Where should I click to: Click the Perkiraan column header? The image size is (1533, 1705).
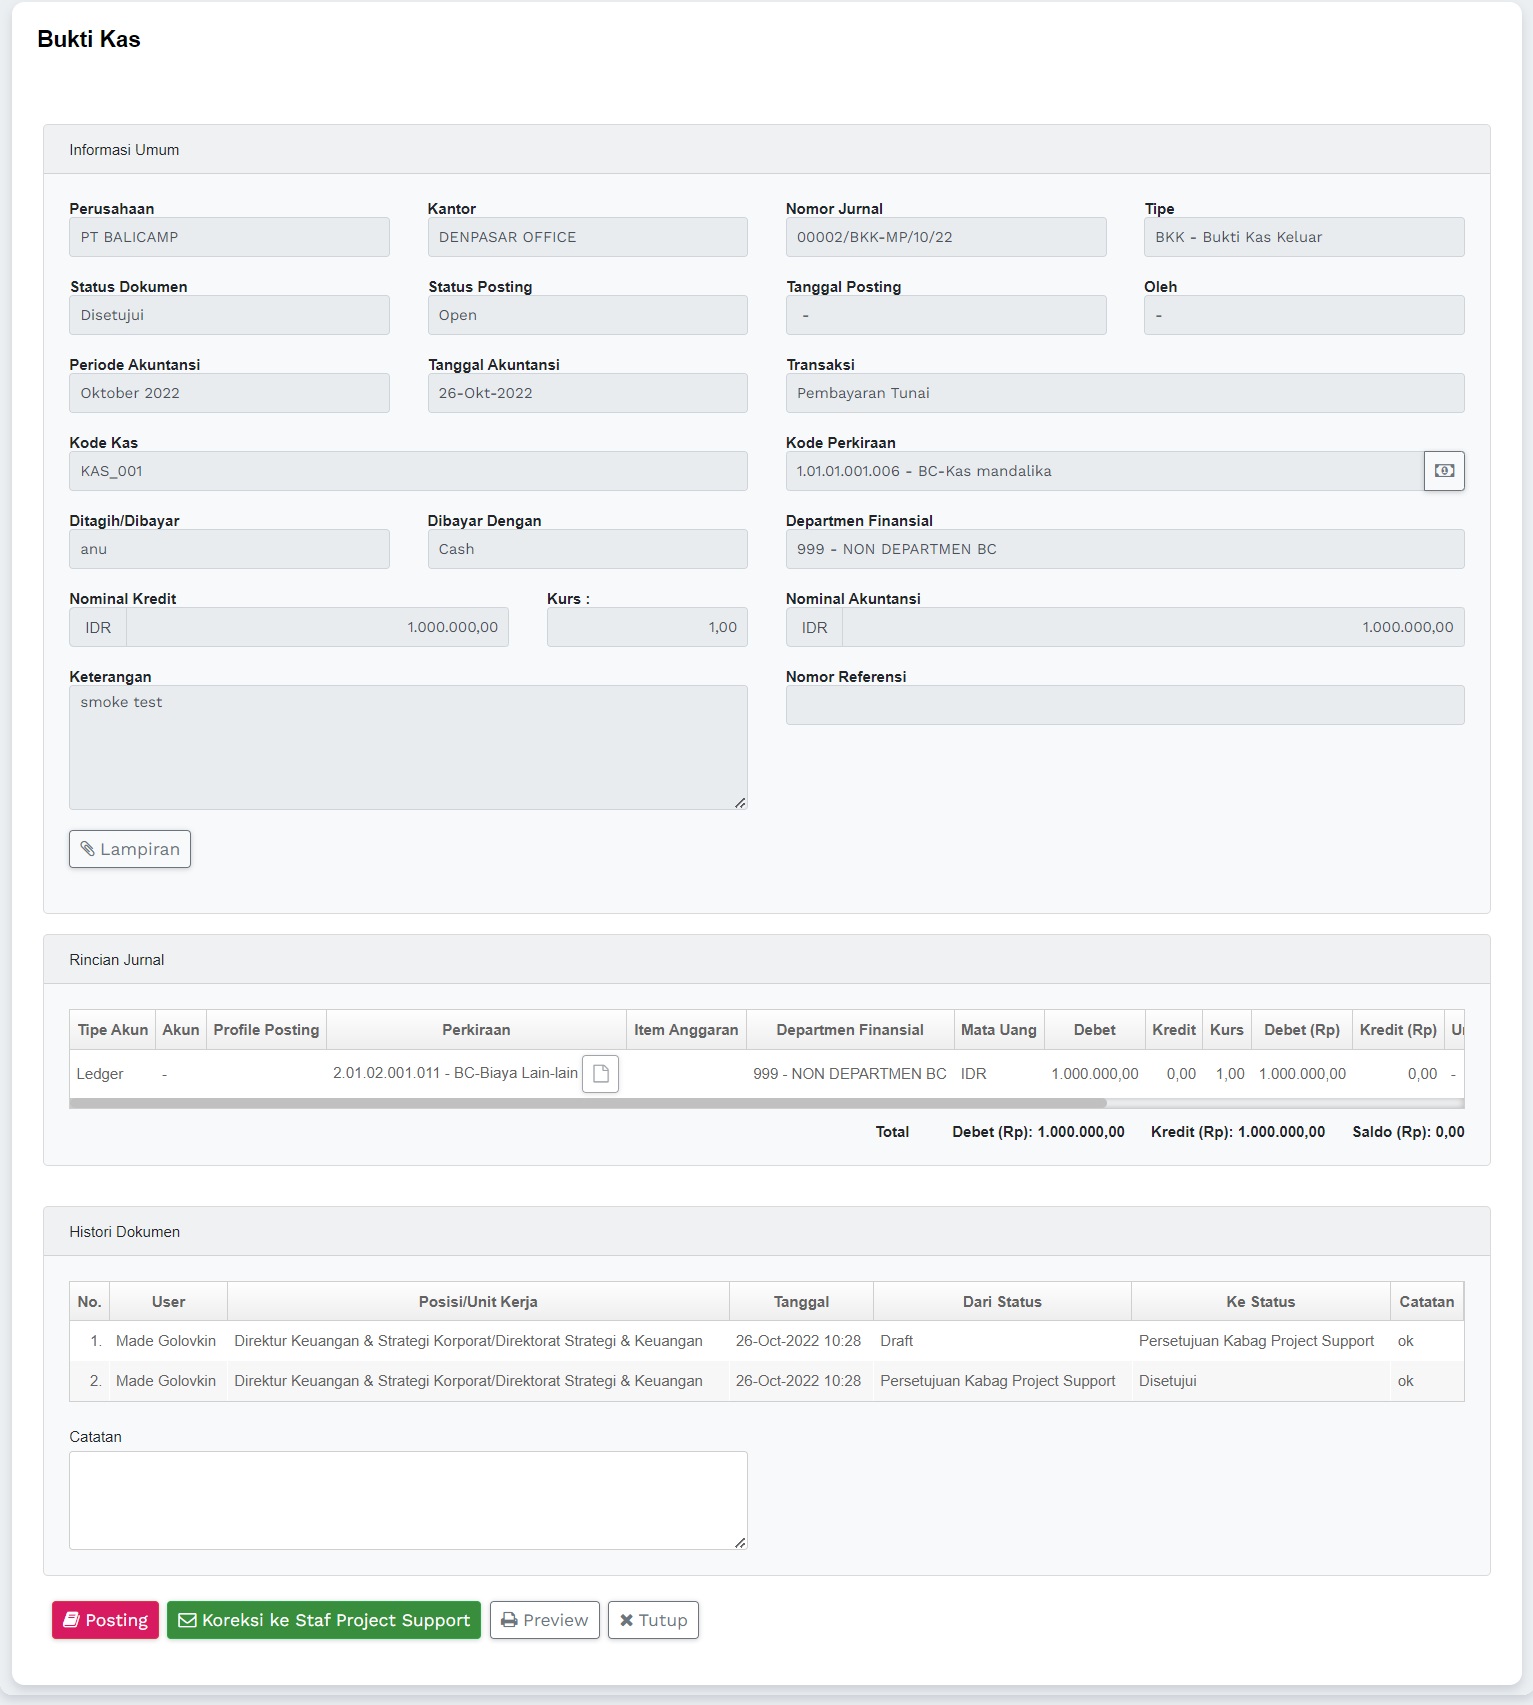click(x=476, y=1030)
